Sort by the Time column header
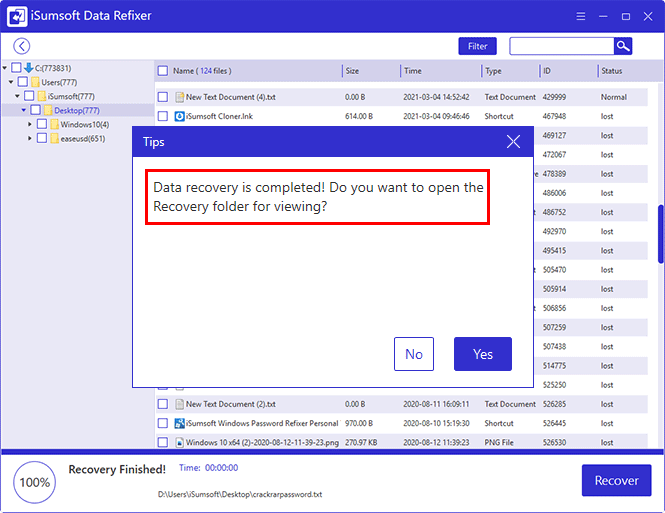This screenshot has height=513, width=665. point(413,71)
